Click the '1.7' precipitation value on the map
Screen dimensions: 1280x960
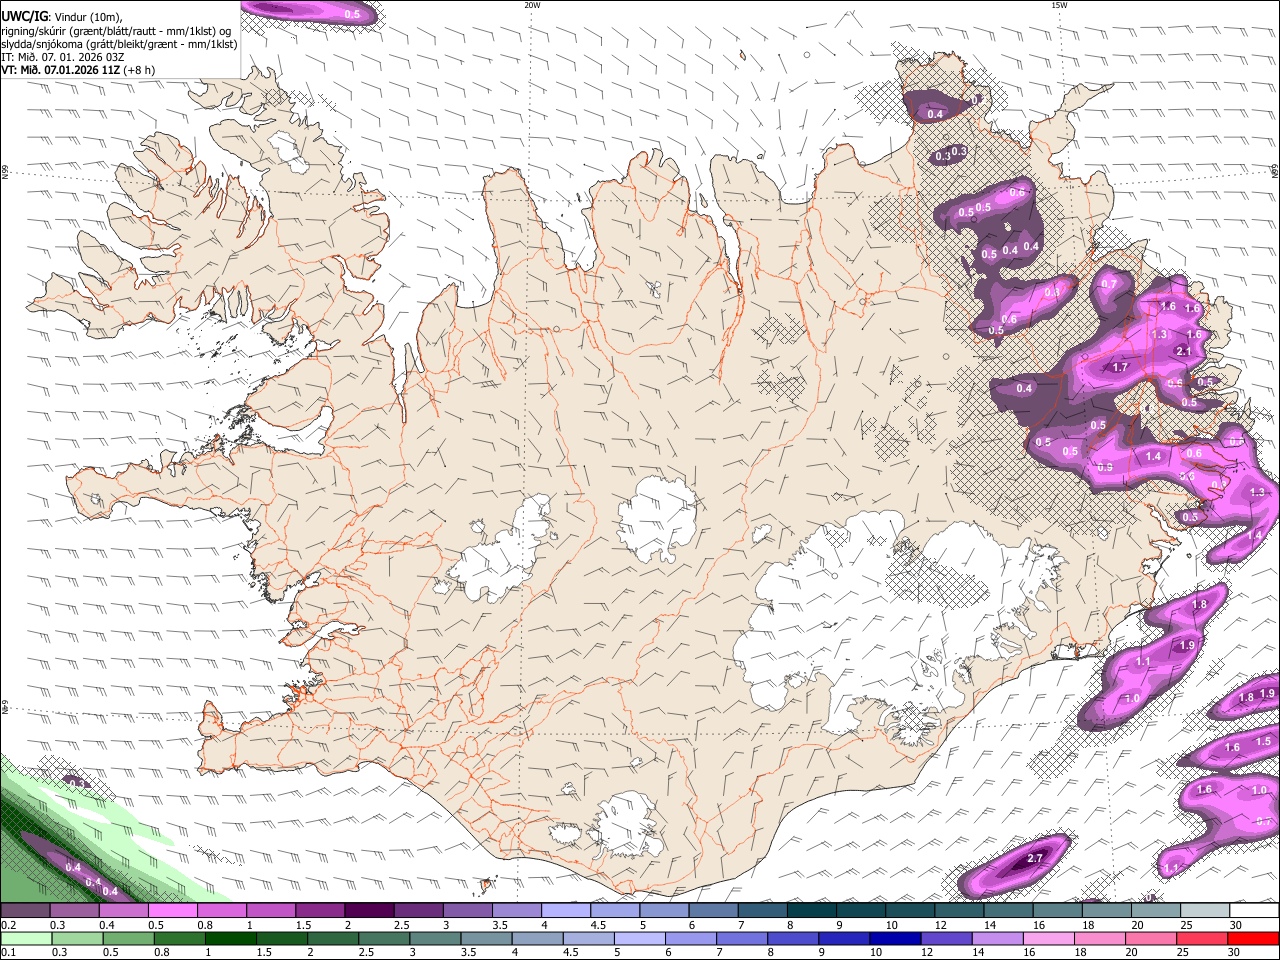point(1120,367)
